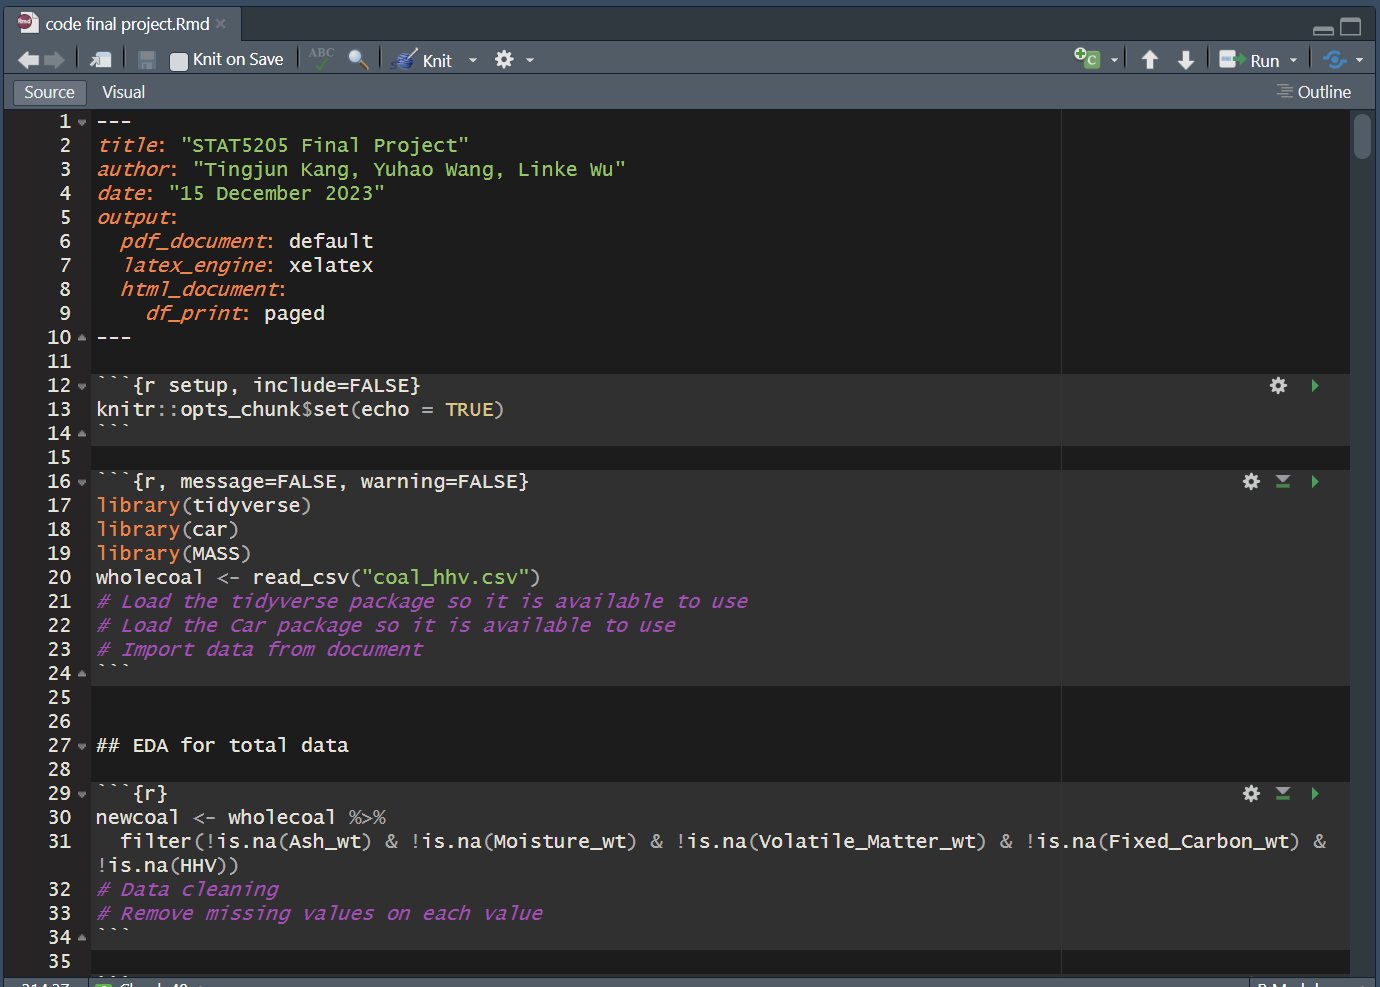The image size is (1380, 987).
Task: Click library(tidyverse) line
Action: coord(204,505)
